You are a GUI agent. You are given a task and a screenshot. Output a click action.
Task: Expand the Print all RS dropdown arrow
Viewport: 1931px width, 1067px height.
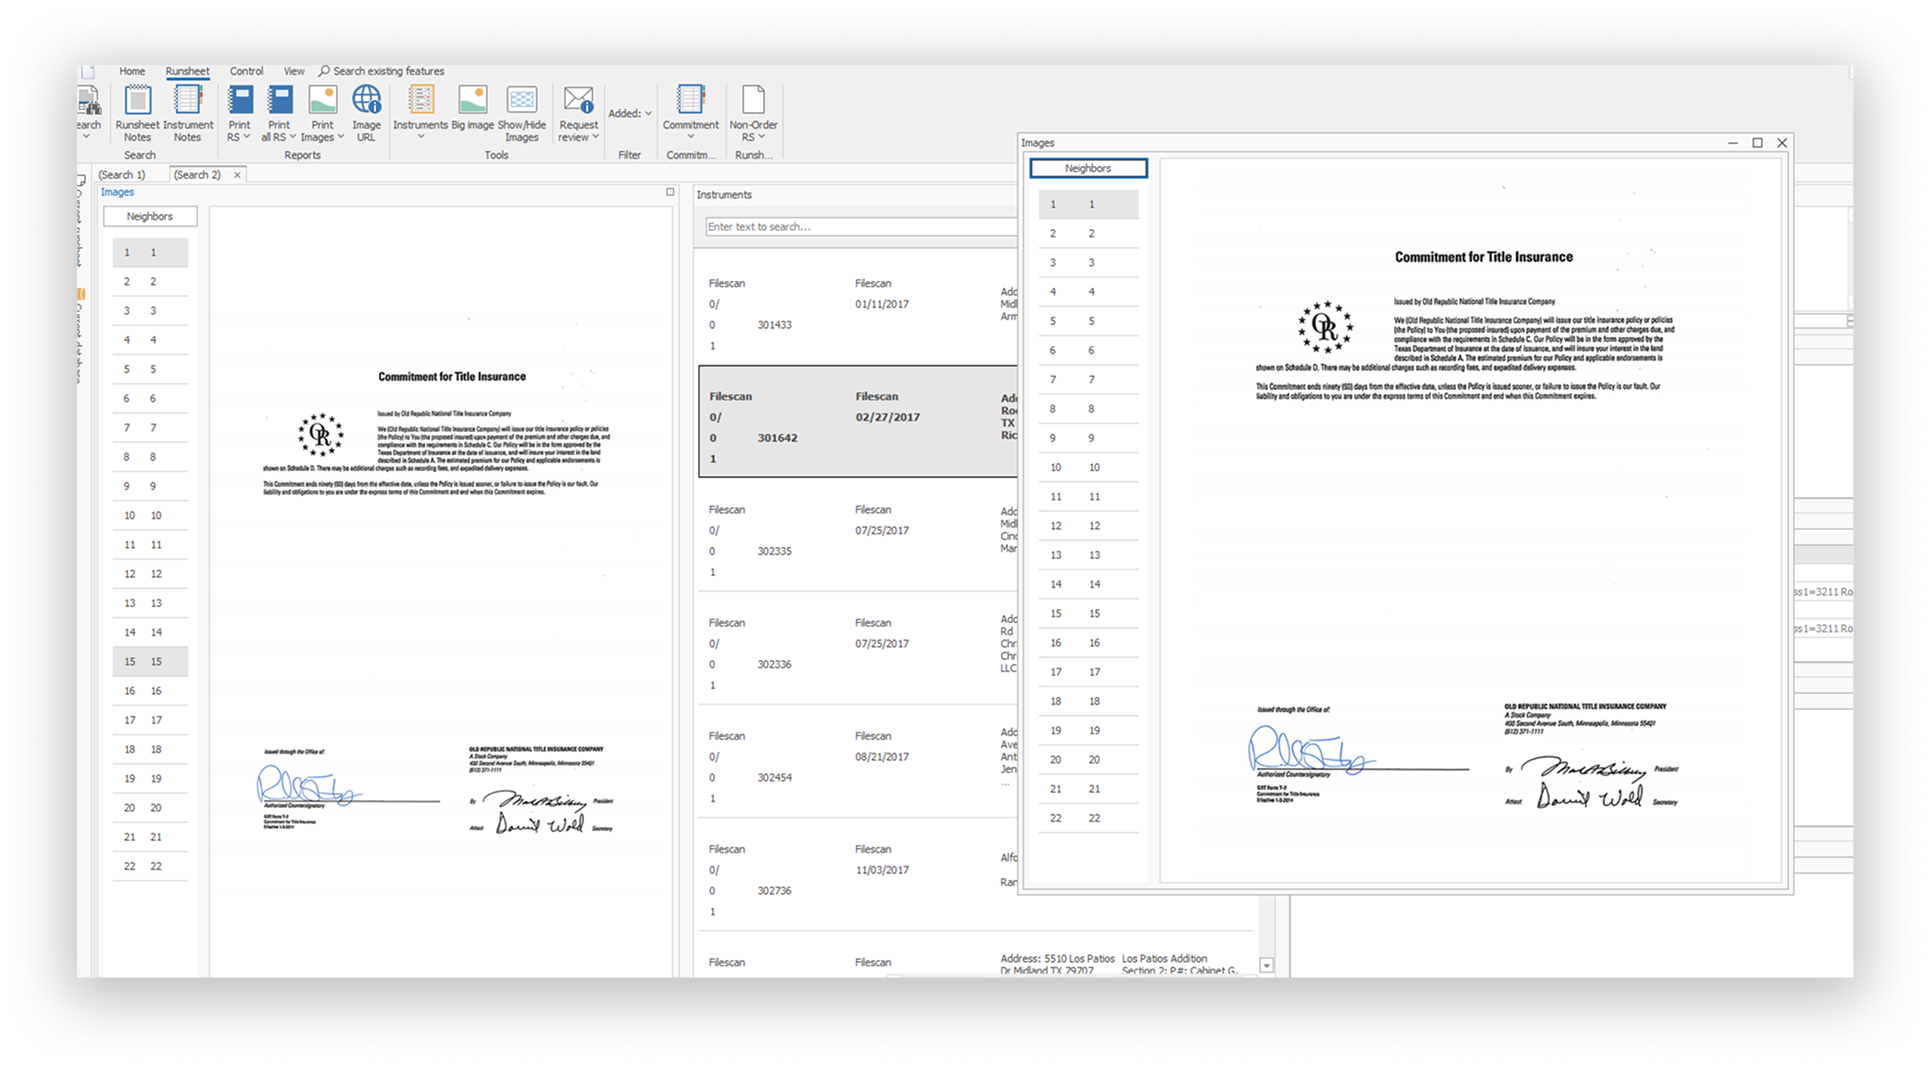point(292,137)
